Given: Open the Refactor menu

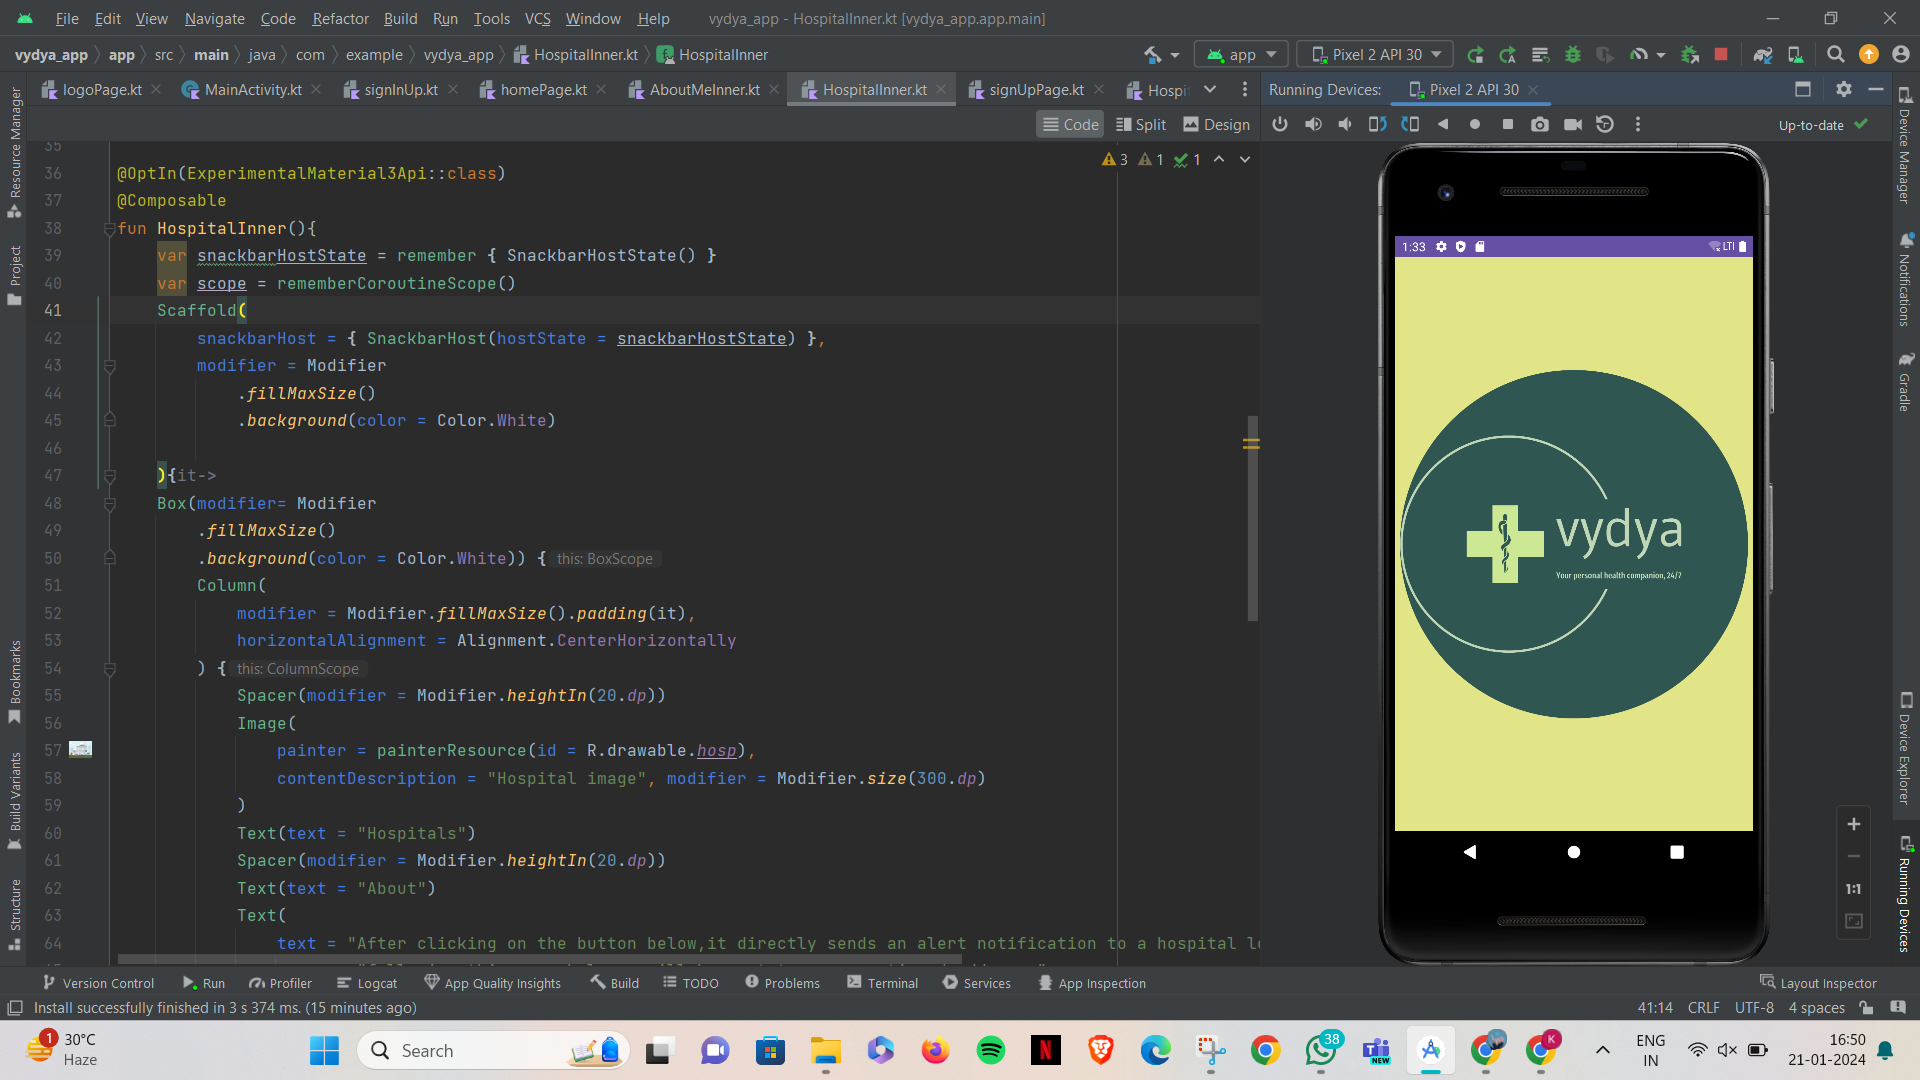Looking at the screenshot, I should [340, 18].
